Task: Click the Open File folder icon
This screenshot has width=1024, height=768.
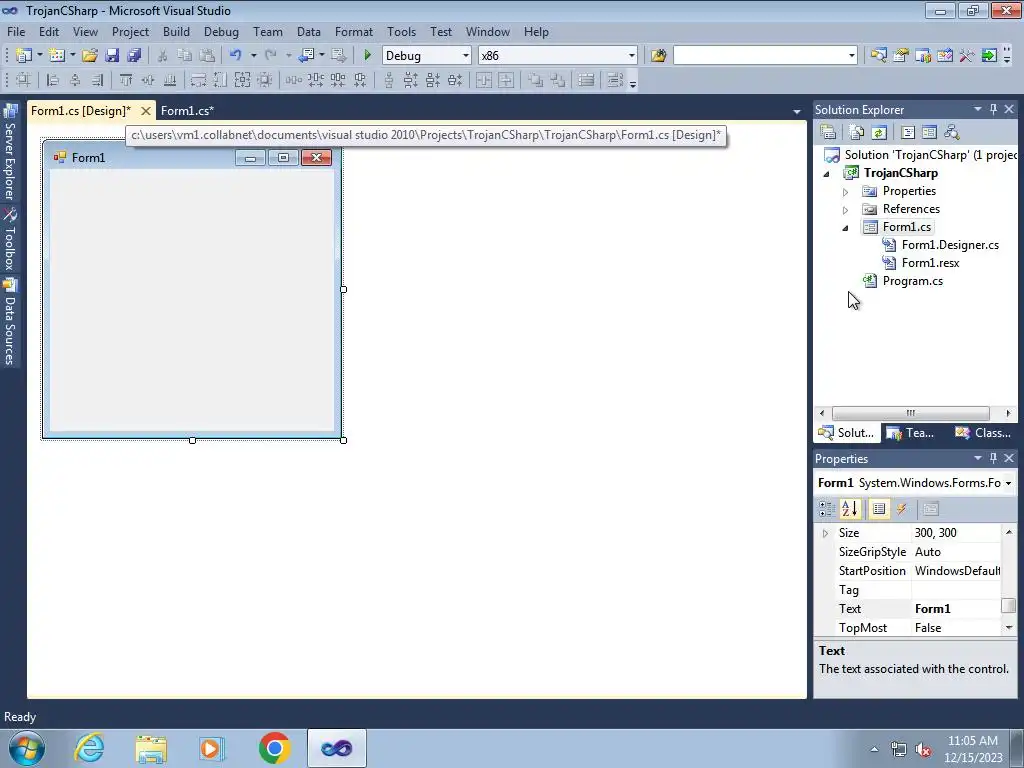Action: coord(89,56)
